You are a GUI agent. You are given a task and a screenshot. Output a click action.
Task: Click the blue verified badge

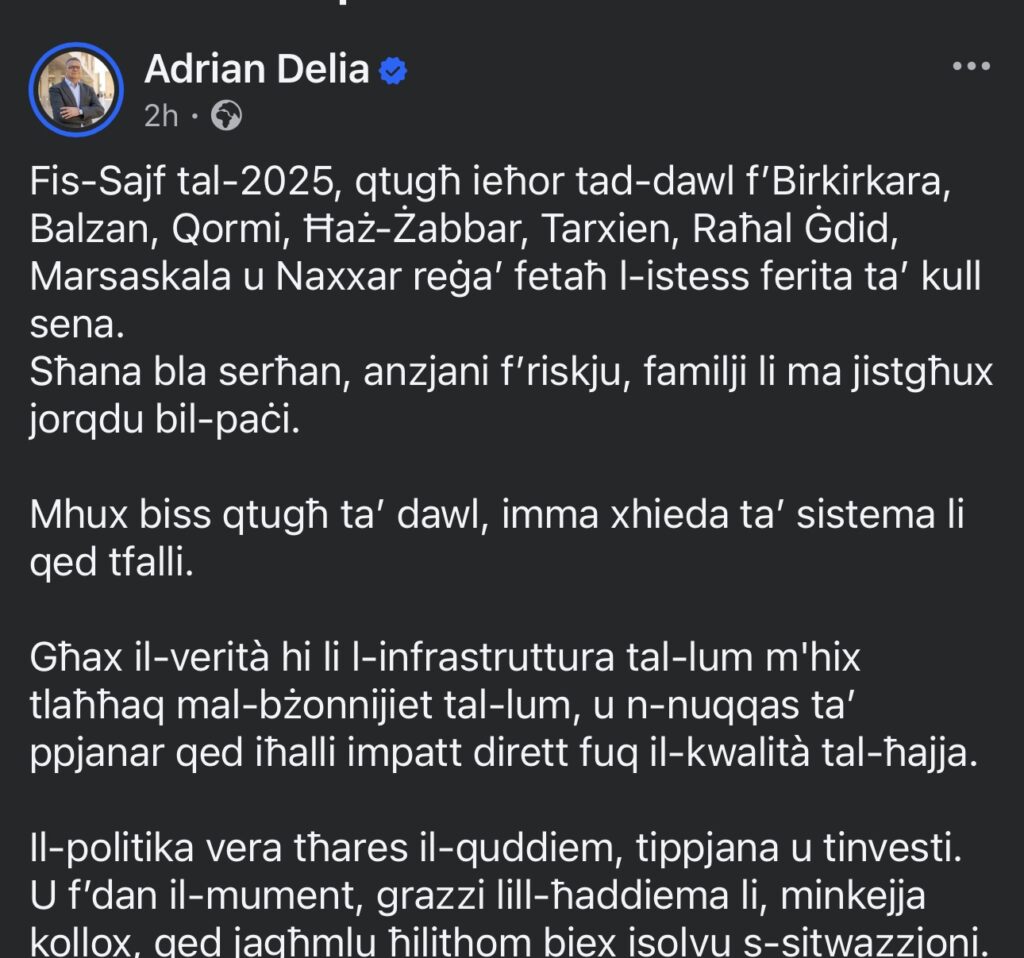point(393,71)
